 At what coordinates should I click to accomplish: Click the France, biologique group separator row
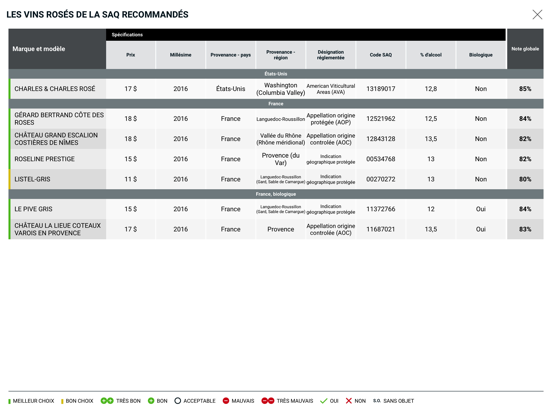[276, 194]
